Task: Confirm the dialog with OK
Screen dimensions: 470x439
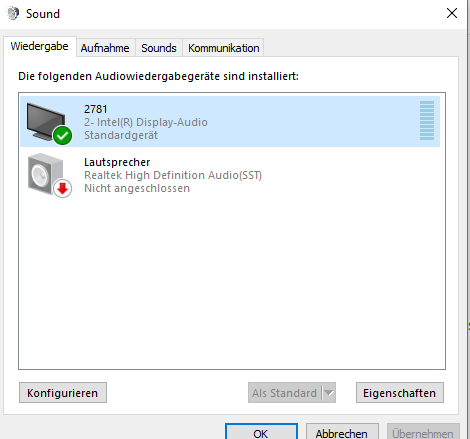Action: 261,432
